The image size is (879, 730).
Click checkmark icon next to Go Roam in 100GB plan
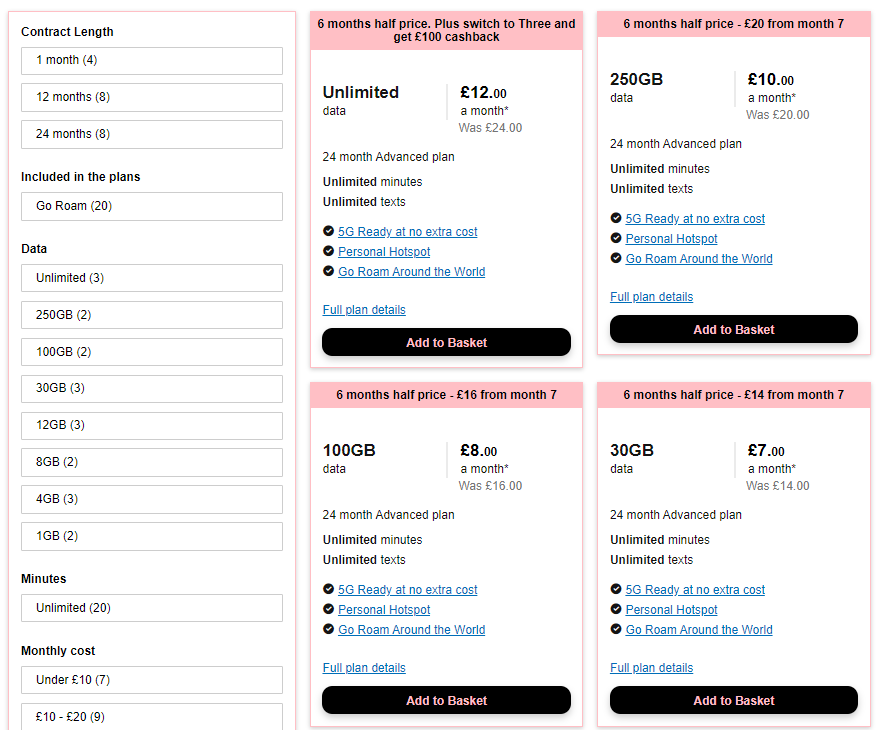[329, 630]
